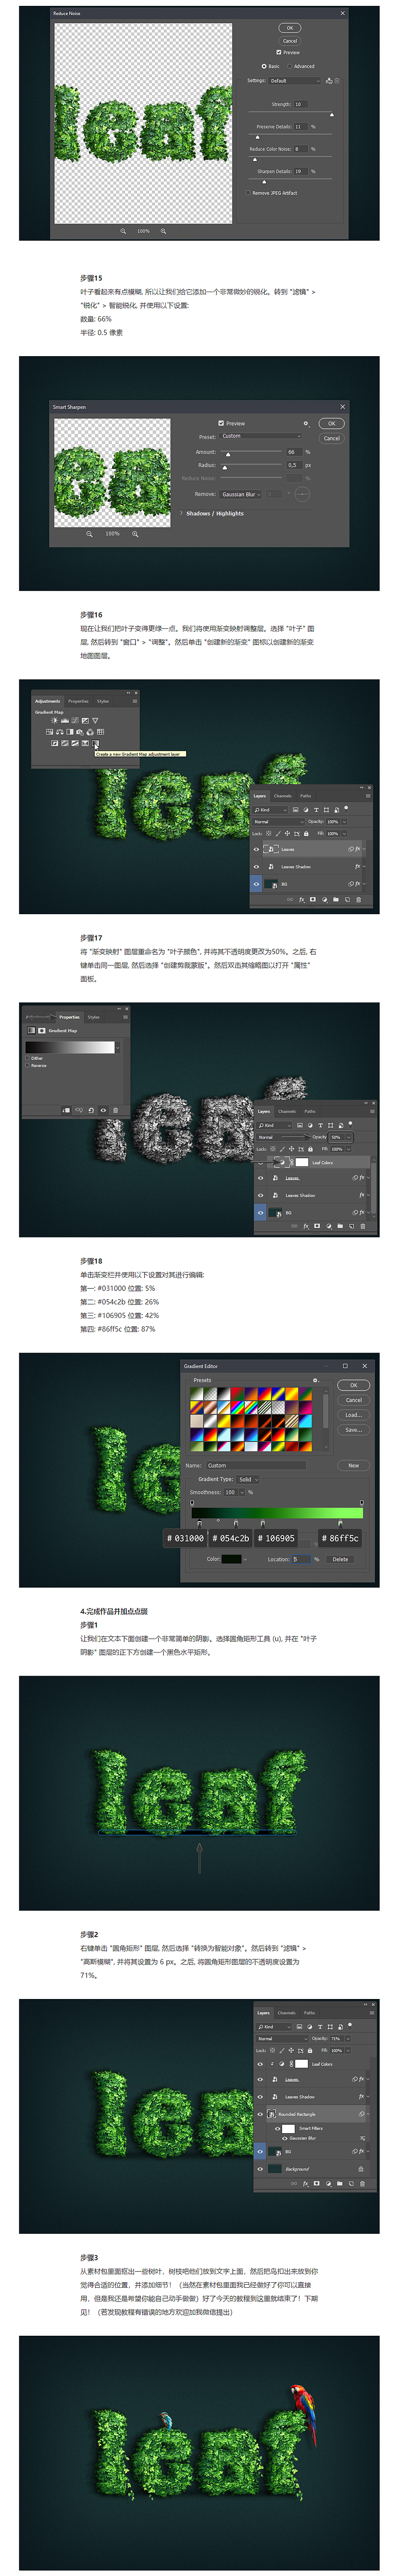Enable the Dither checkbox in Gradient Map properties

pos(27,1058)
